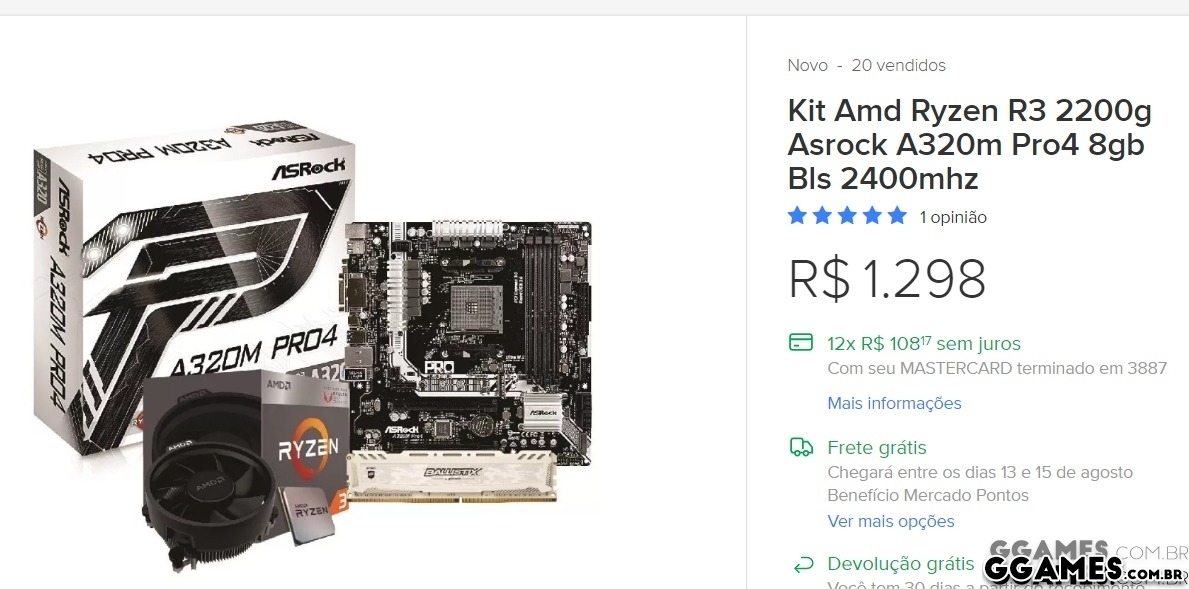Click the free return arrow icon
Screen dimensions: 1189x589
pos(802,565)
